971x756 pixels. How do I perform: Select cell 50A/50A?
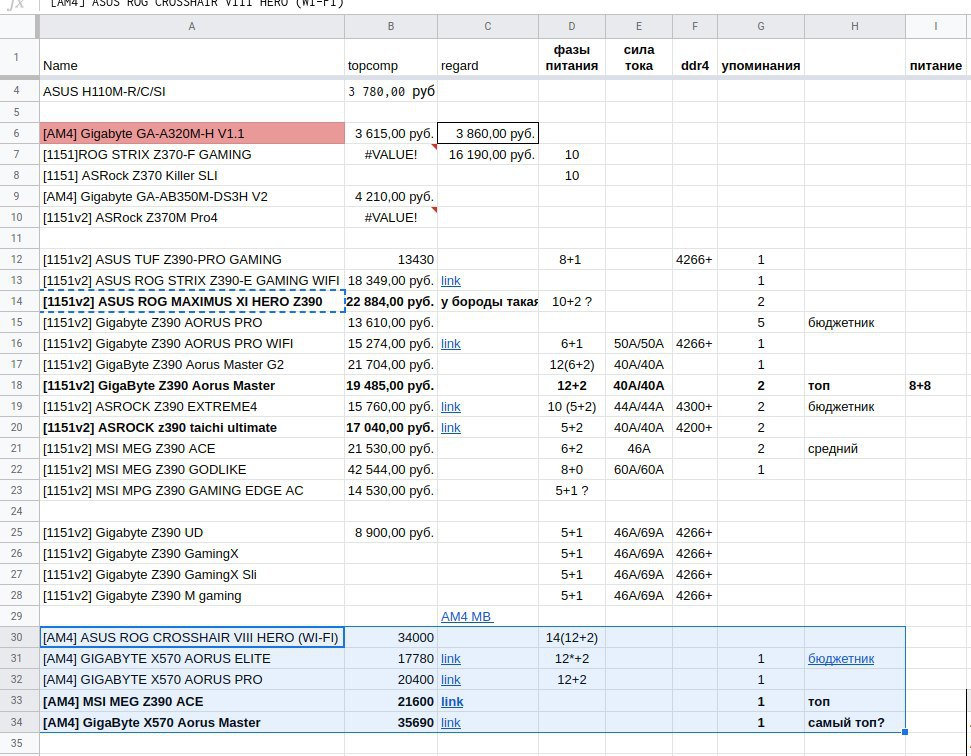click(638, 344)
